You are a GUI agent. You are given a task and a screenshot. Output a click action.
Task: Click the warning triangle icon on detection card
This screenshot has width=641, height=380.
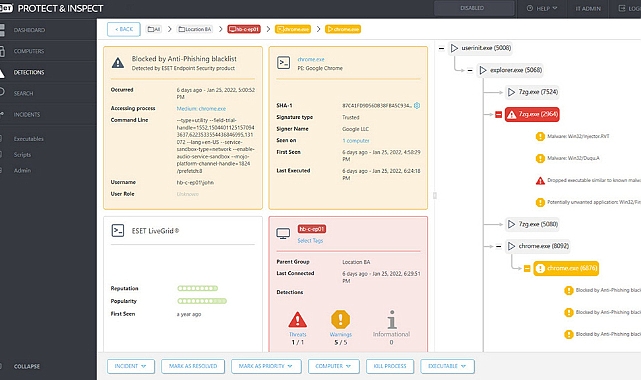[x=118, y=63]
